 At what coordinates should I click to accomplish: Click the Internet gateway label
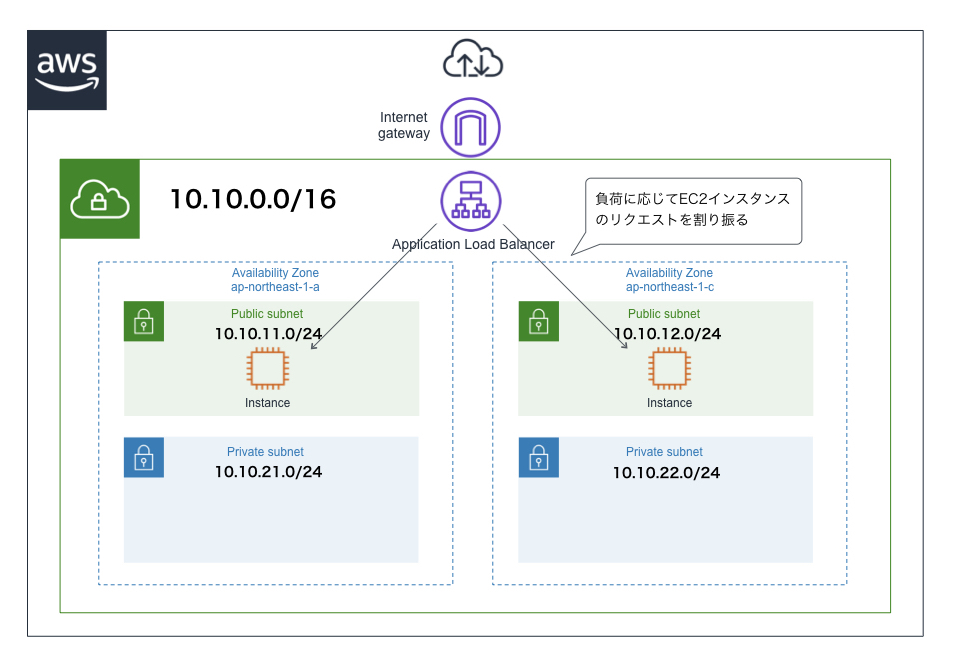click(x=404, y=125)
